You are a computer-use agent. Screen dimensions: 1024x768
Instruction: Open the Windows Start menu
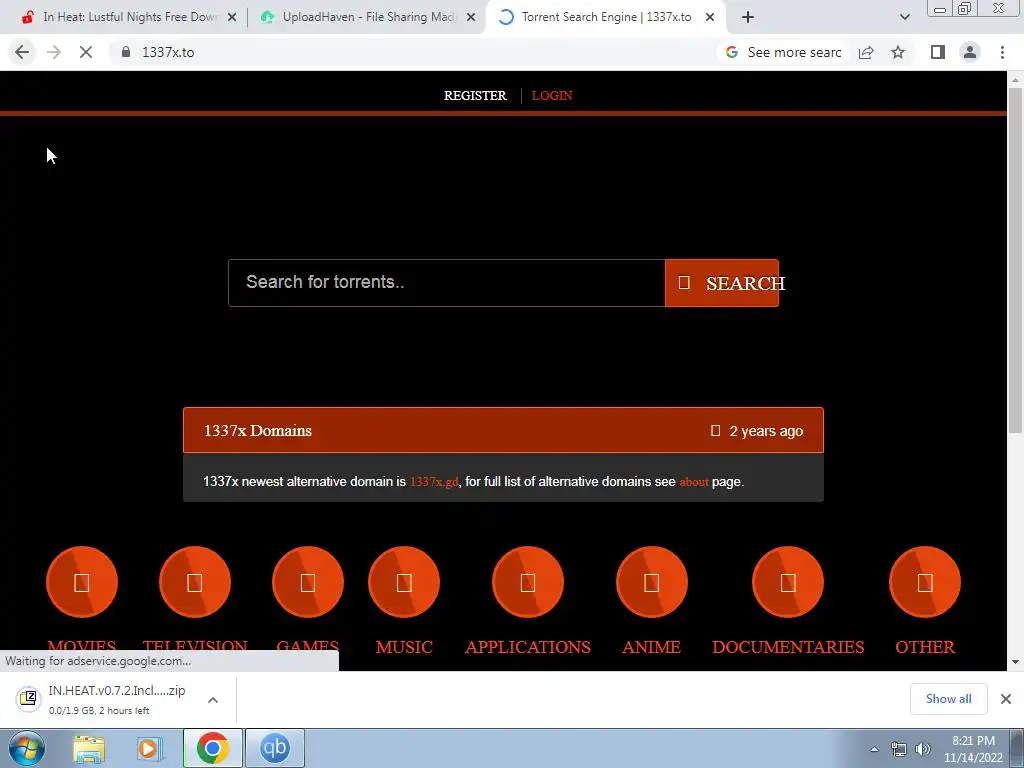coord(27,748)
